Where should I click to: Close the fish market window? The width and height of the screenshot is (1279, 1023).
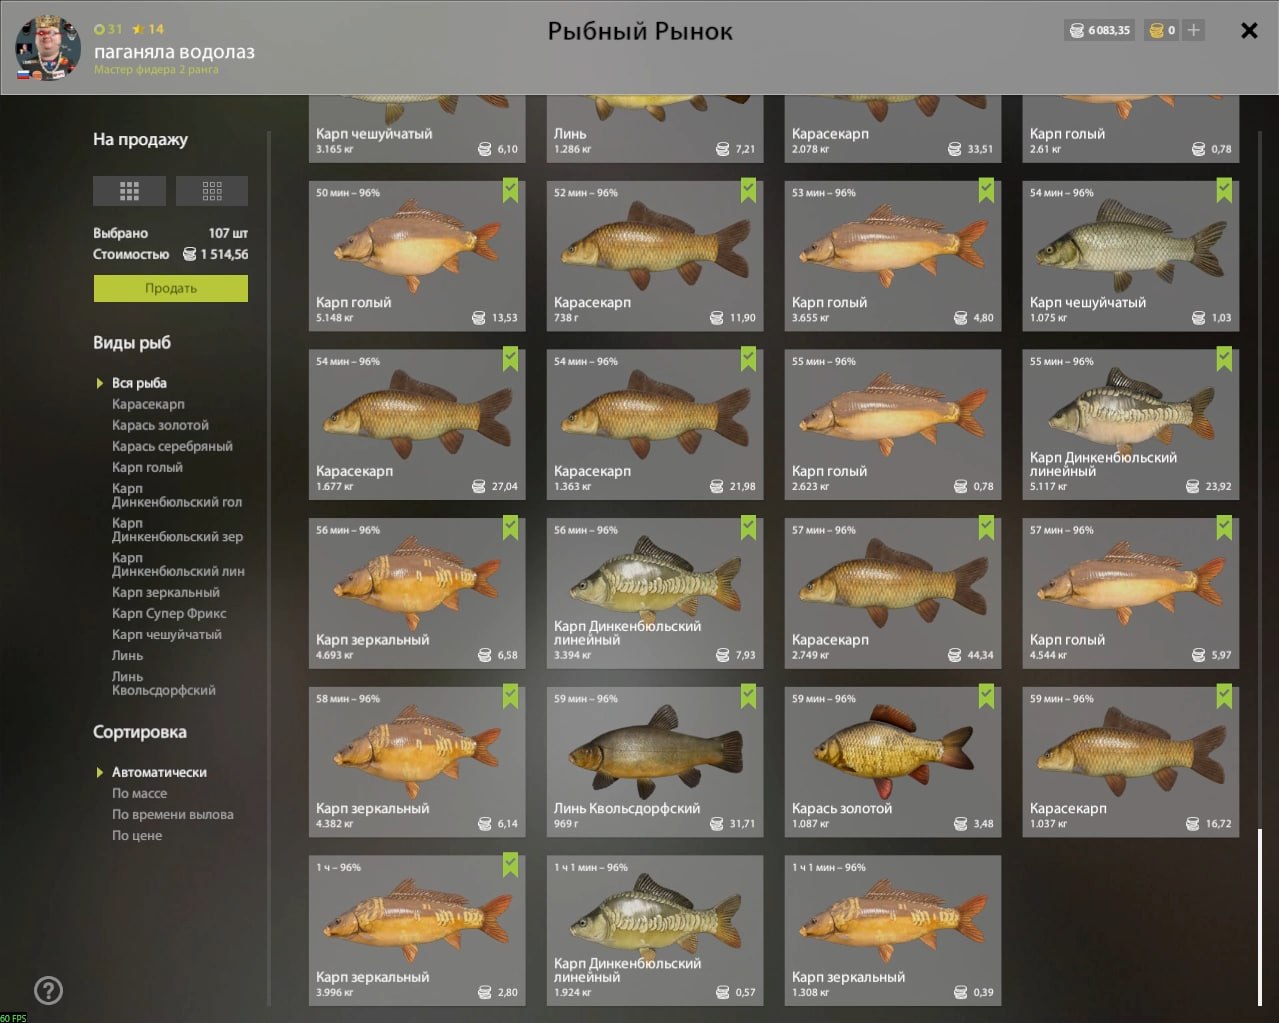tap(1249, 30)
